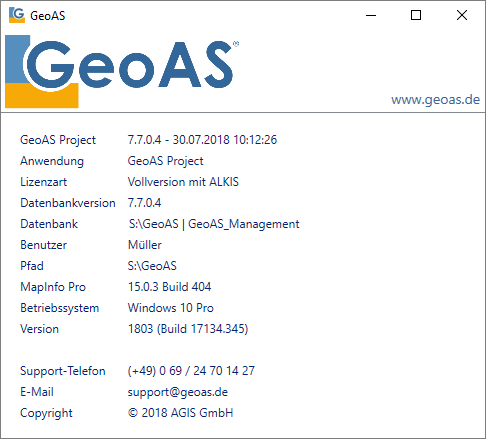The image size is (486, 439).
Task: Click the support@geoas.de email address
Action: (178, 392)
